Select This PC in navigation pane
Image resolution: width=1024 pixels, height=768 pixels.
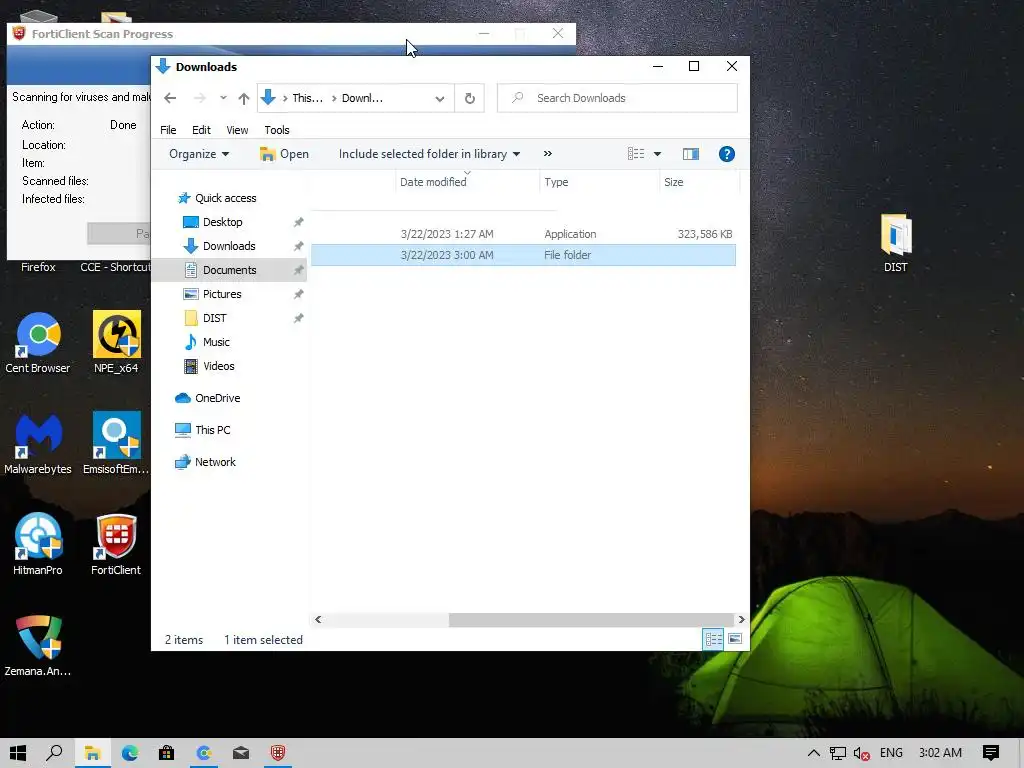(x=212, y=430)
